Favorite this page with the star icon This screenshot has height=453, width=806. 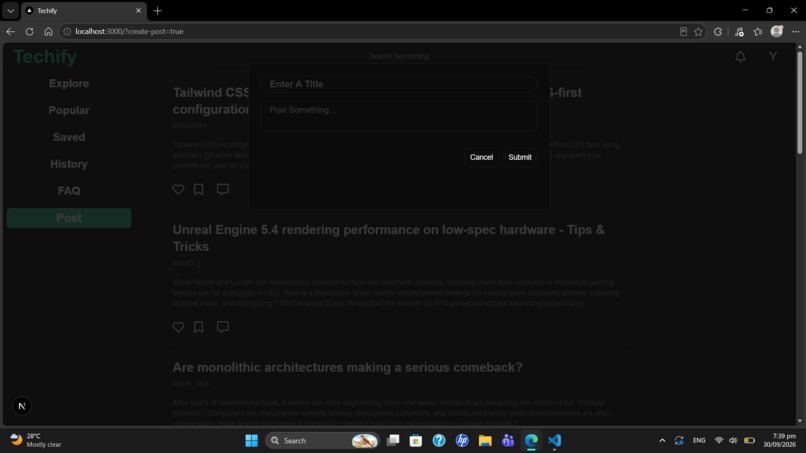[x=698, y=32]
